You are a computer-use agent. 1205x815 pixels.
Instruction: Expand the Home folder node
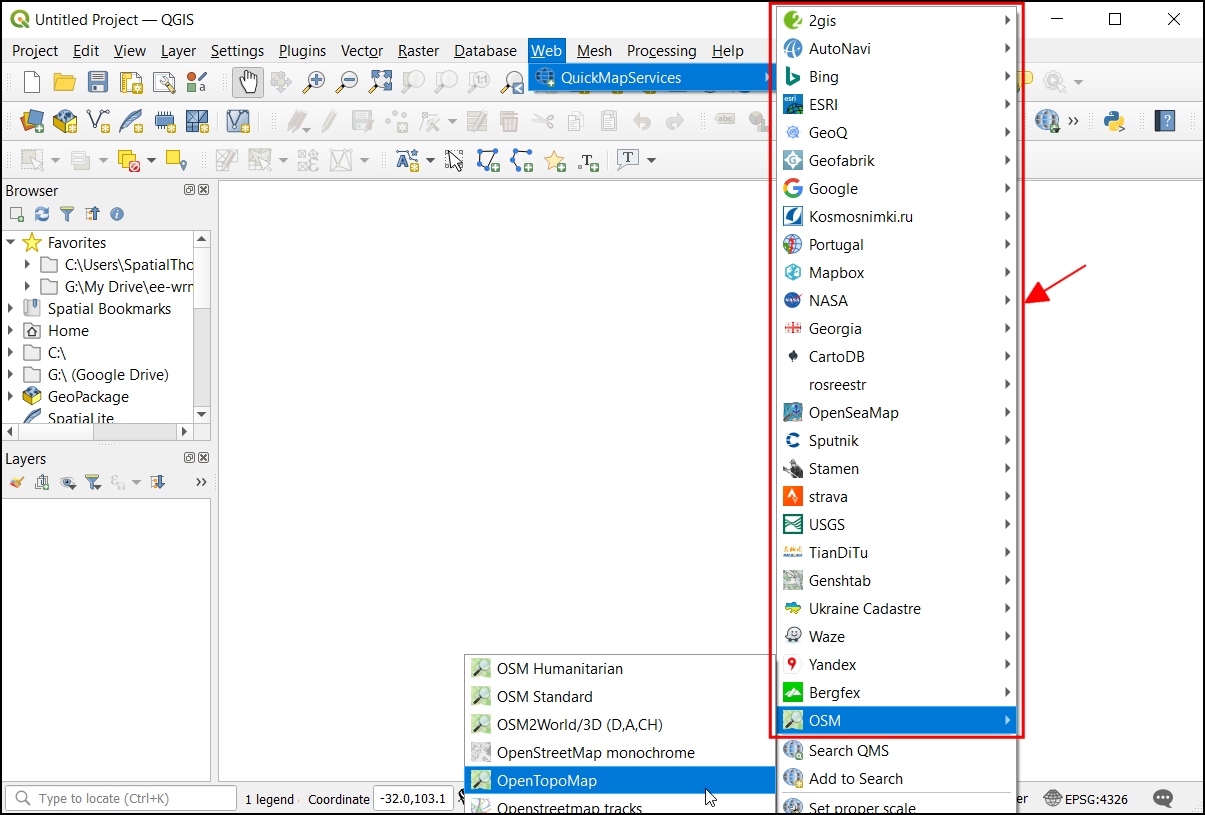(x=11, y=330)
